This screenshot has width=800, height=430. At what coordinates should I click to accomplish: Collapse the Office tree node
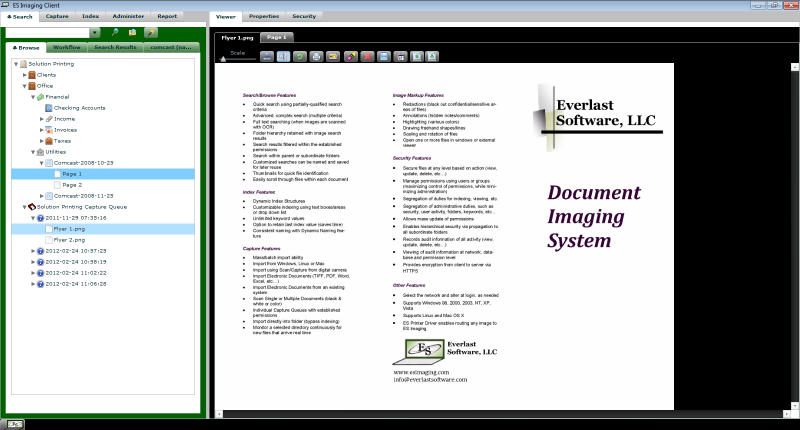point(24,86)
